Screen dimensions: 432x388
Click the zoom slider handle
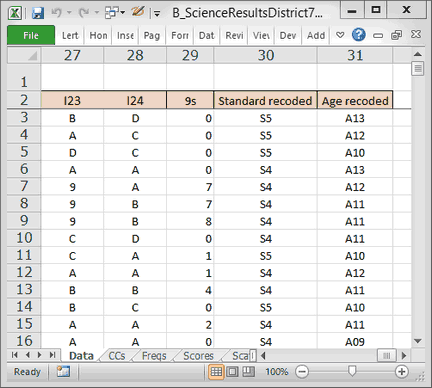coord(352,371)
